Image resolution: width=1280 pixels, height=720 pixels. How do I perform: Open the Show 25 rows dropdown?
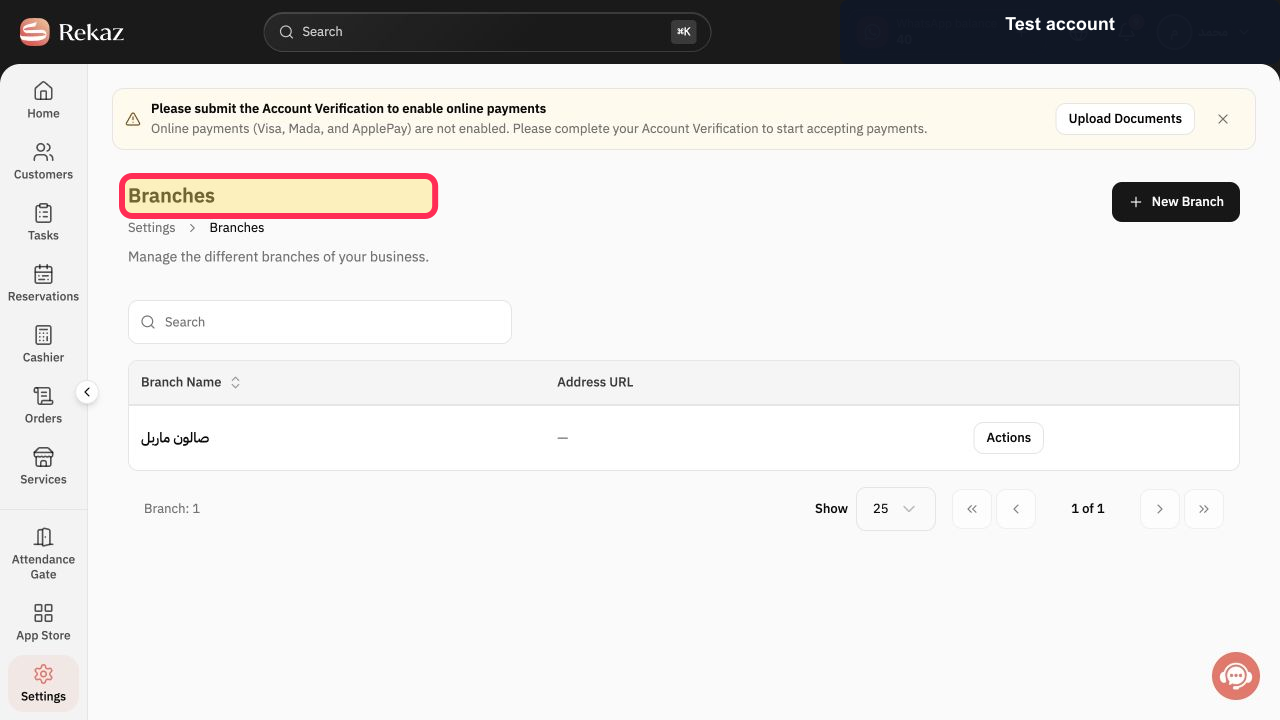[x=896, y=508]
